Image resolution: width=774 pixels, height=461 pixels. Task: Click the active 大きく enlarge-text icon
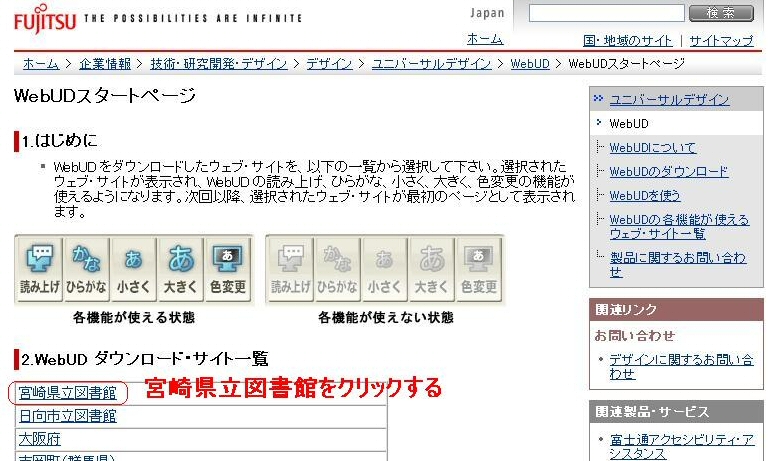point(180,269)
